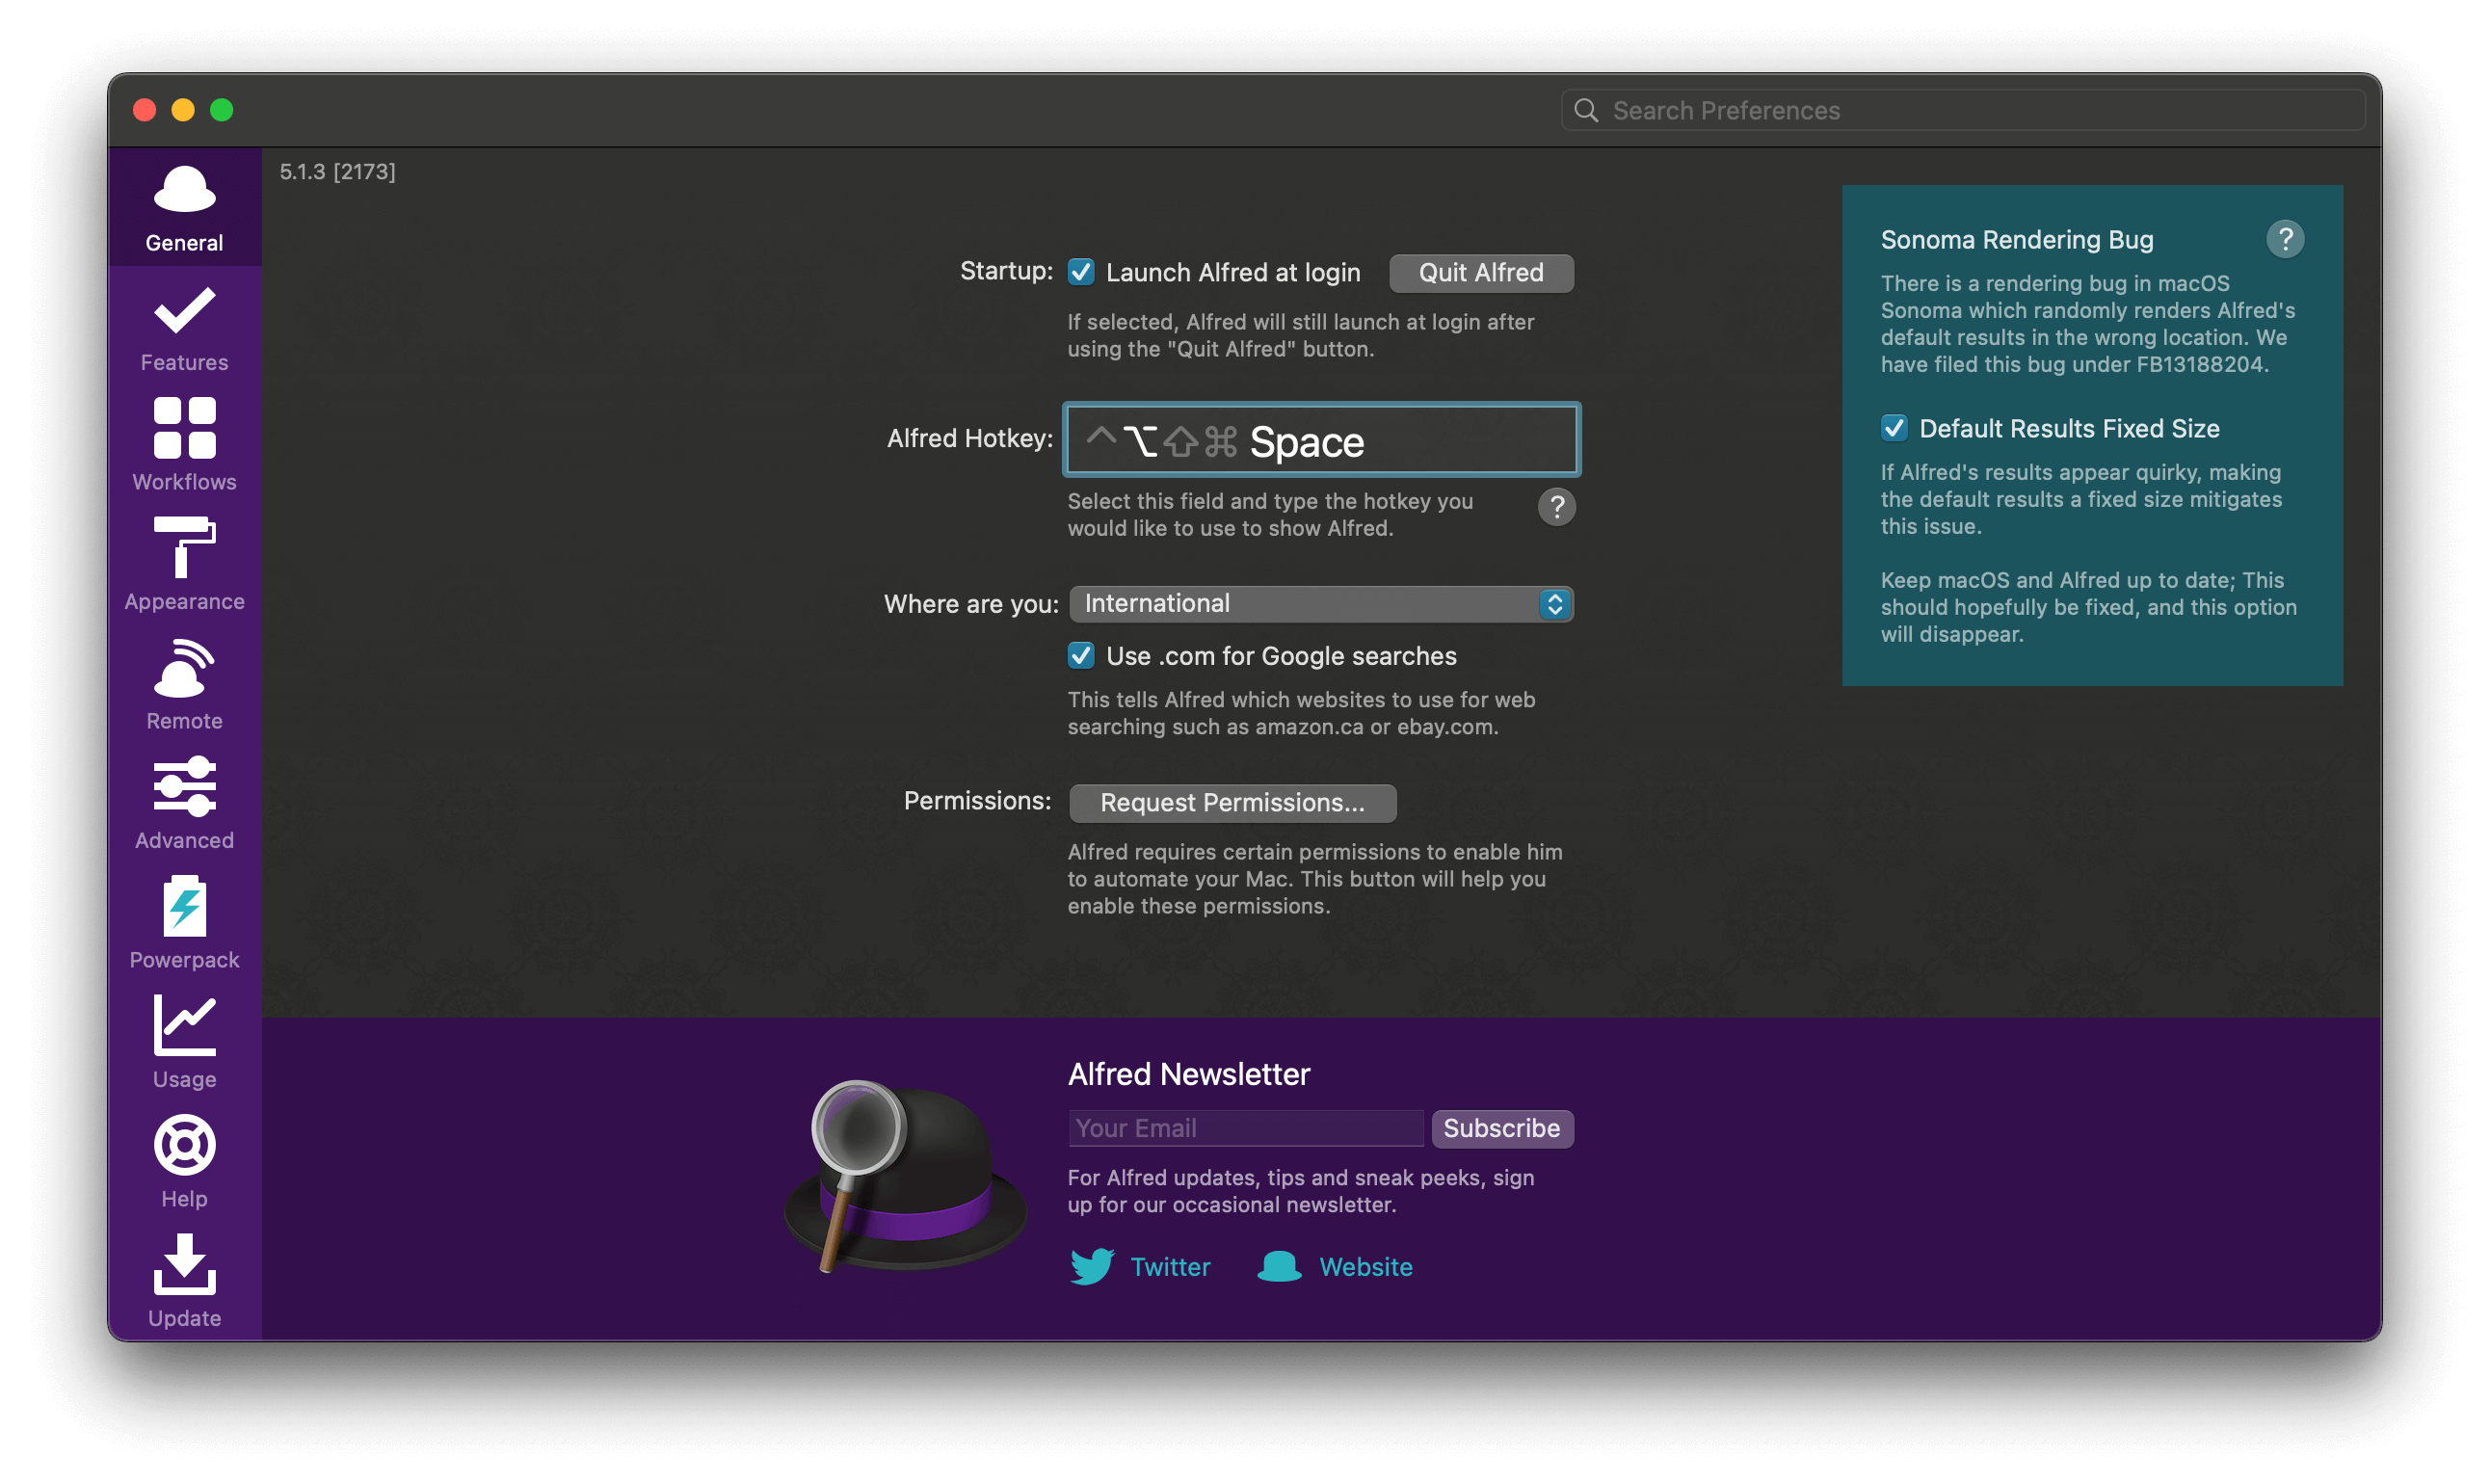Open Sonoma Rendering Bug help button
Viewport: 2490px width, 1484px height.
point(2285,239)
